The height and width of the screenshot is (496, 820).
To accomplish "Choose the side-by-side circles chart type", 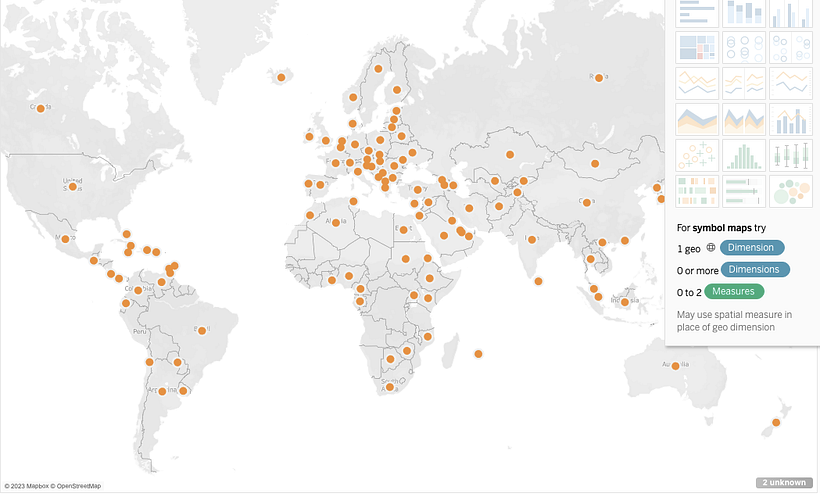I will 791,48.
